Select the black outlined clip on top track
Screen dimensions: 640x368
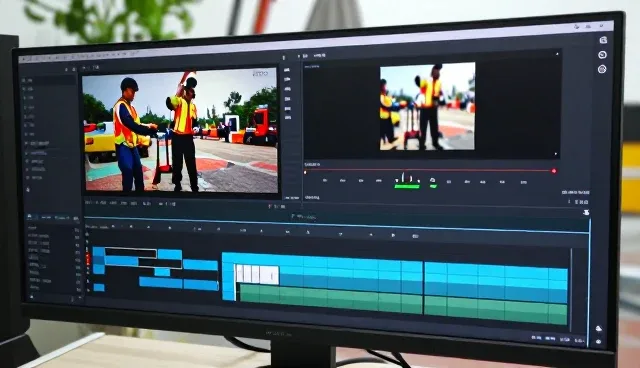[131, 253]
